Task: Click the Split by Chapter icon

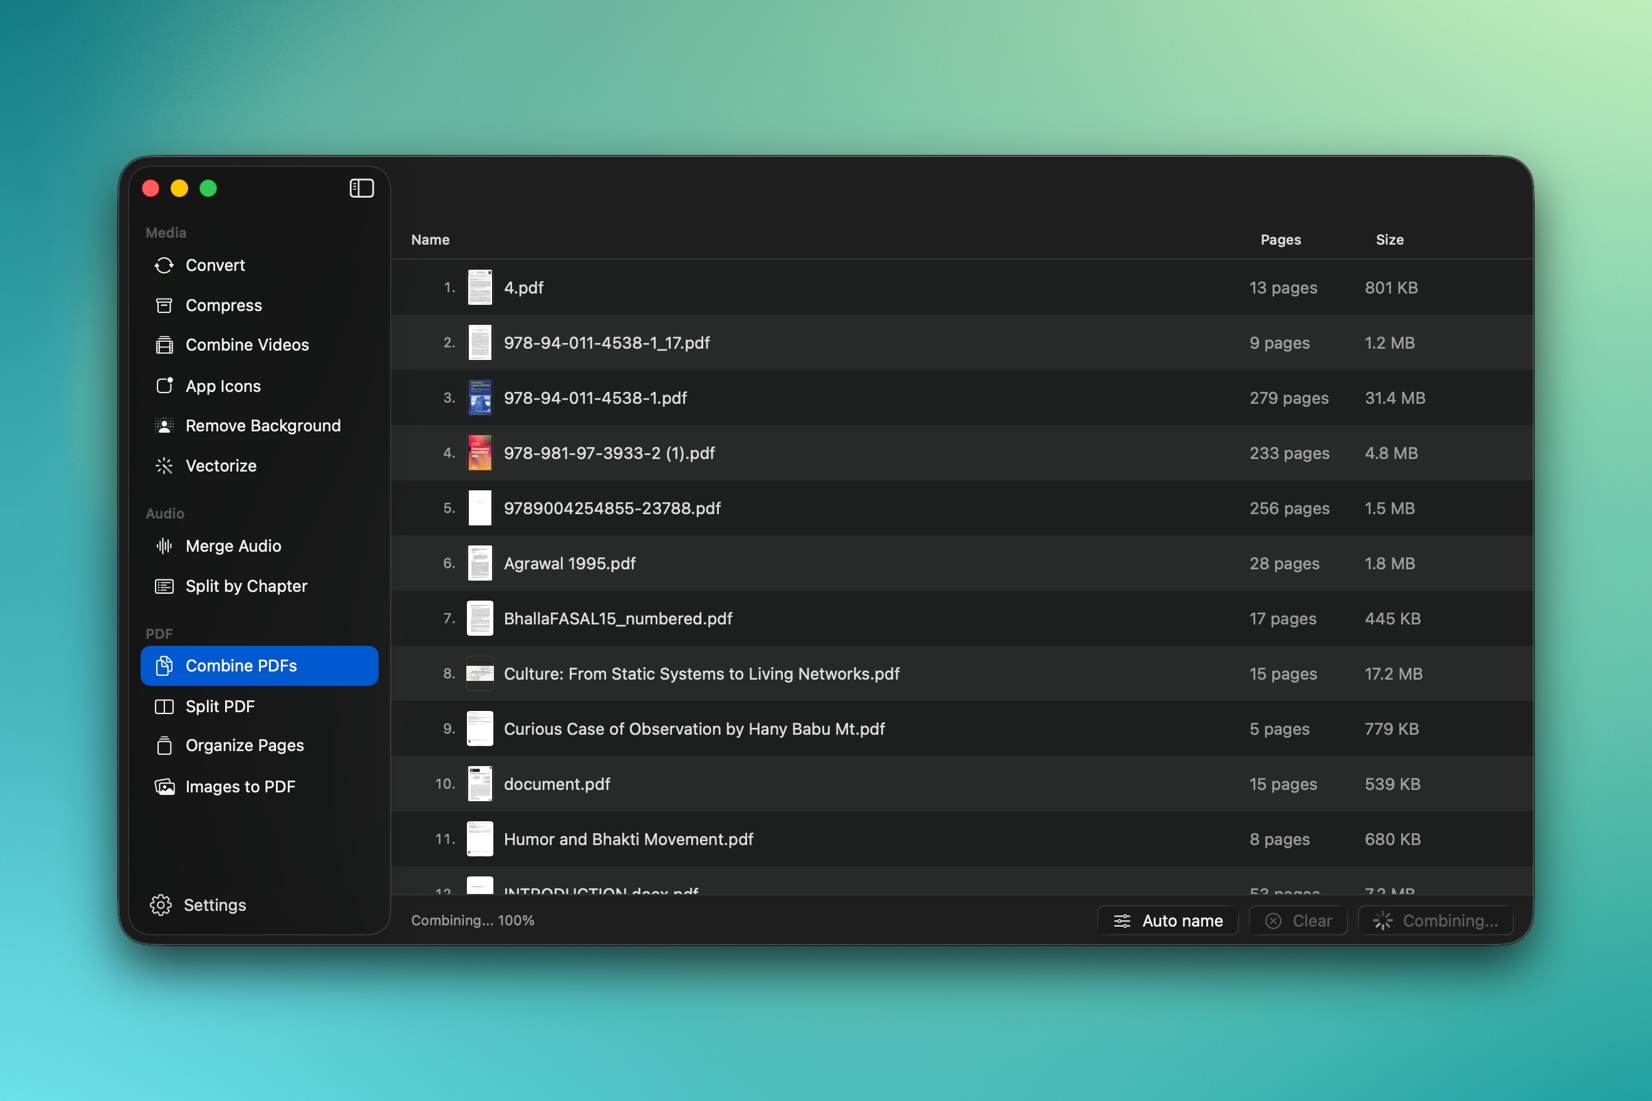Action: [164, 586]
